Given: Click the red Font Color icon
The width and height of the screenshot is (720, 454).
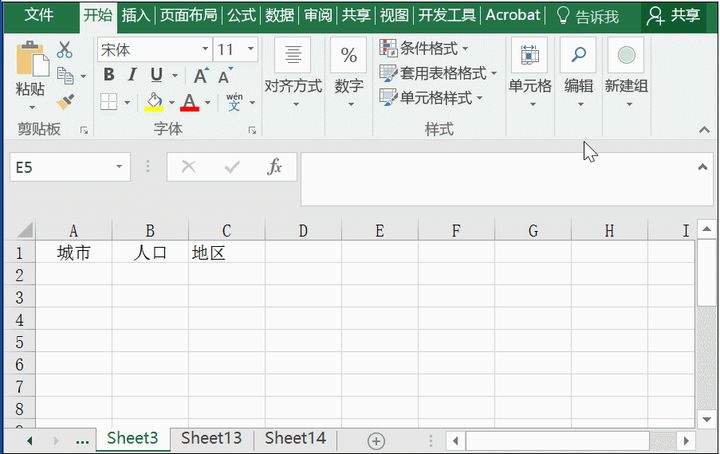Looking at the screenshot, I should (x=189, y=102).
